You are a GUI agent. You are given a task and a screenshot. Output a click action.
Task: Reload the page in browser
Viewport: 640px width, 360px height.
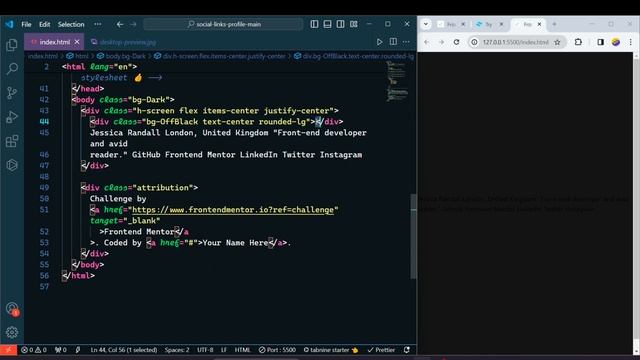(x=456, y=42)
